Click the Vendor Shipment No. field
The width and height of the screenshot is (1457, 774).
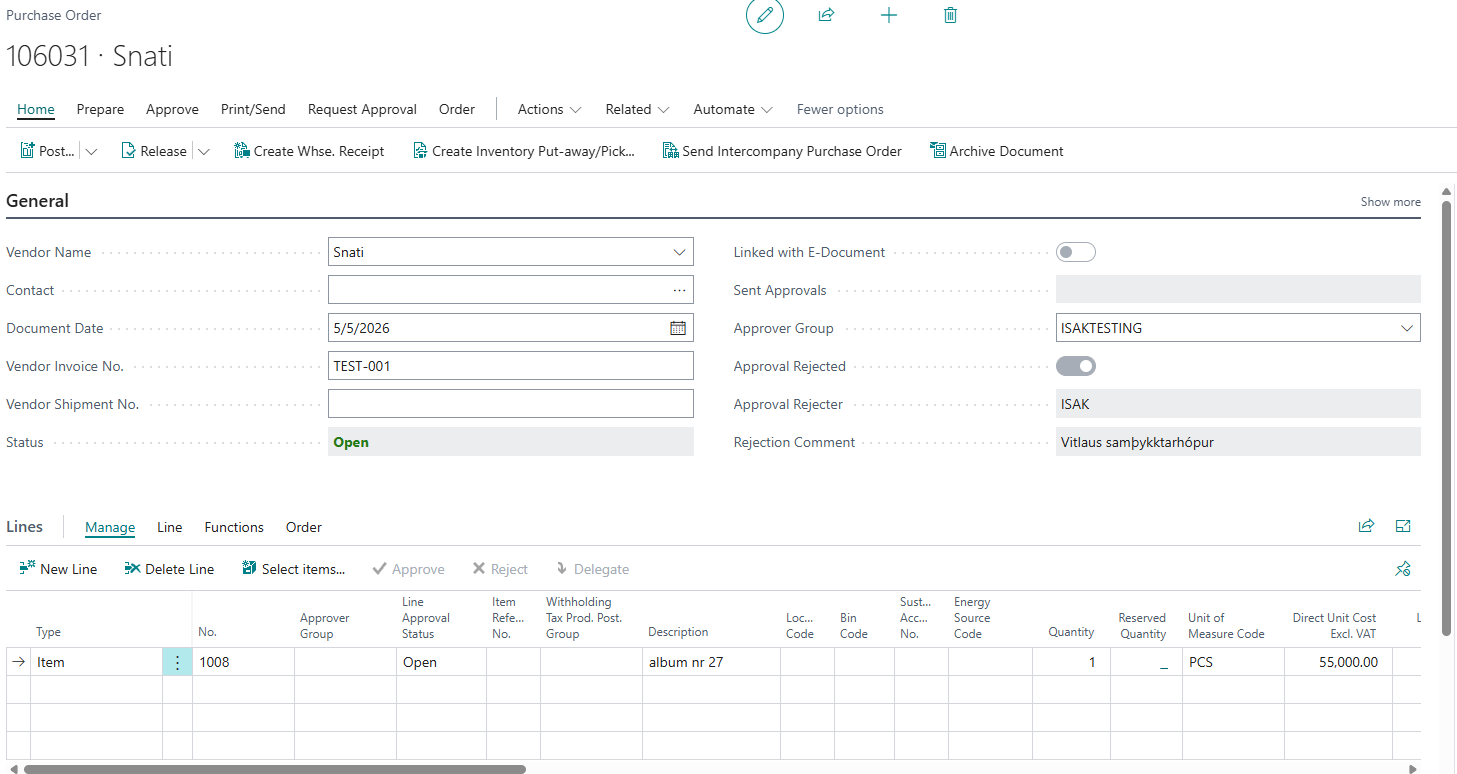tap(510, 404)
